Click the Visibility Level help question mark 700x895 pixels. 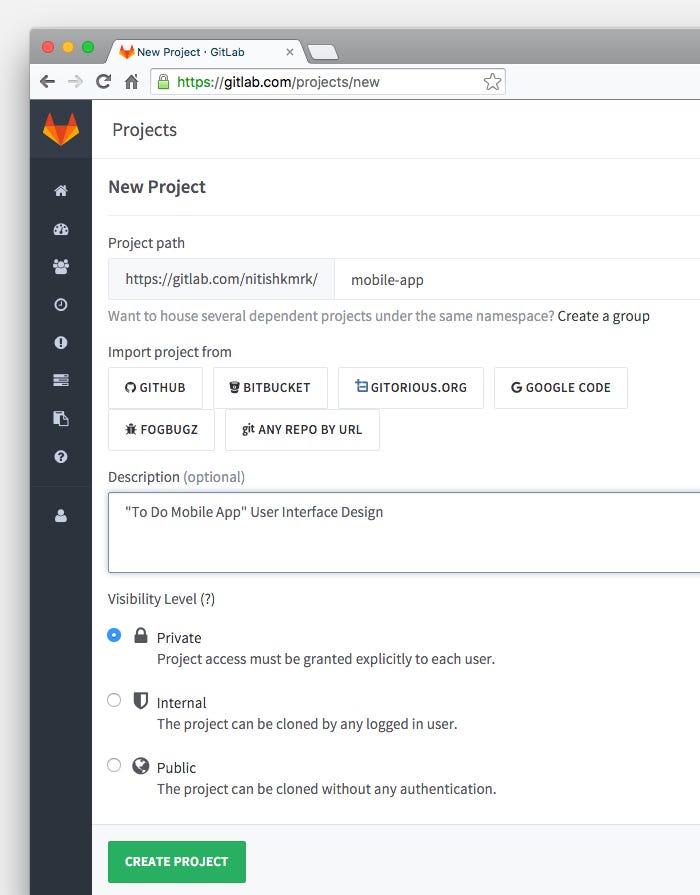208,598
